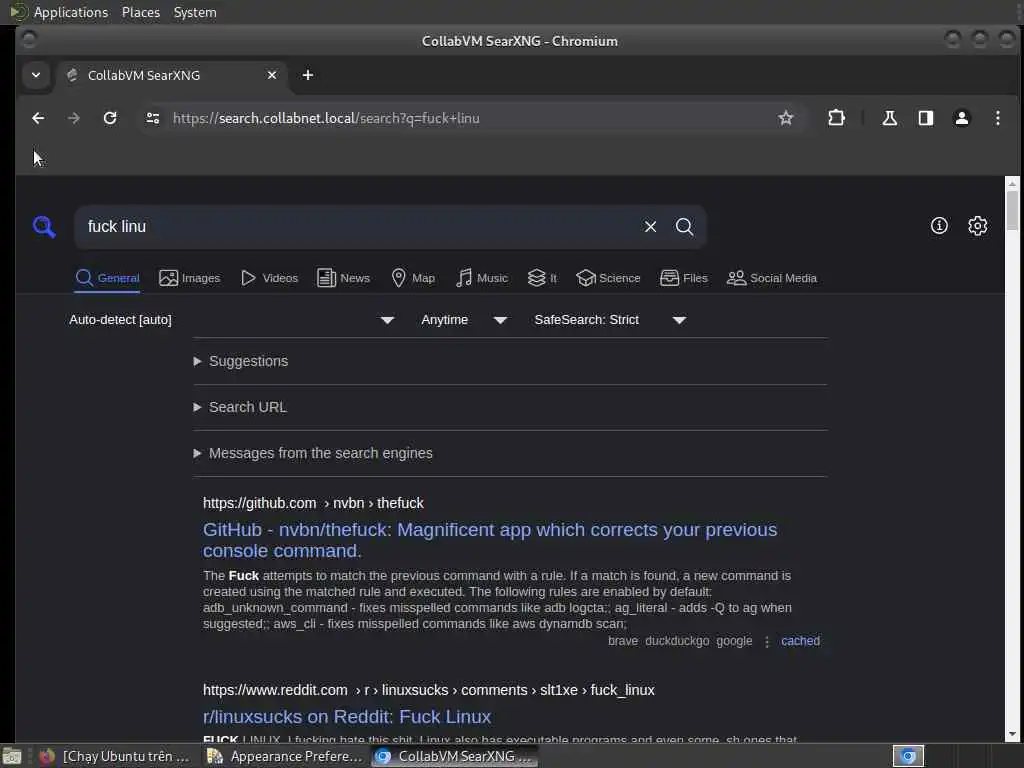Switch to the Images category
This screenshot has height=768, width=1024.
pyautogui.click(x=189, y=278)
